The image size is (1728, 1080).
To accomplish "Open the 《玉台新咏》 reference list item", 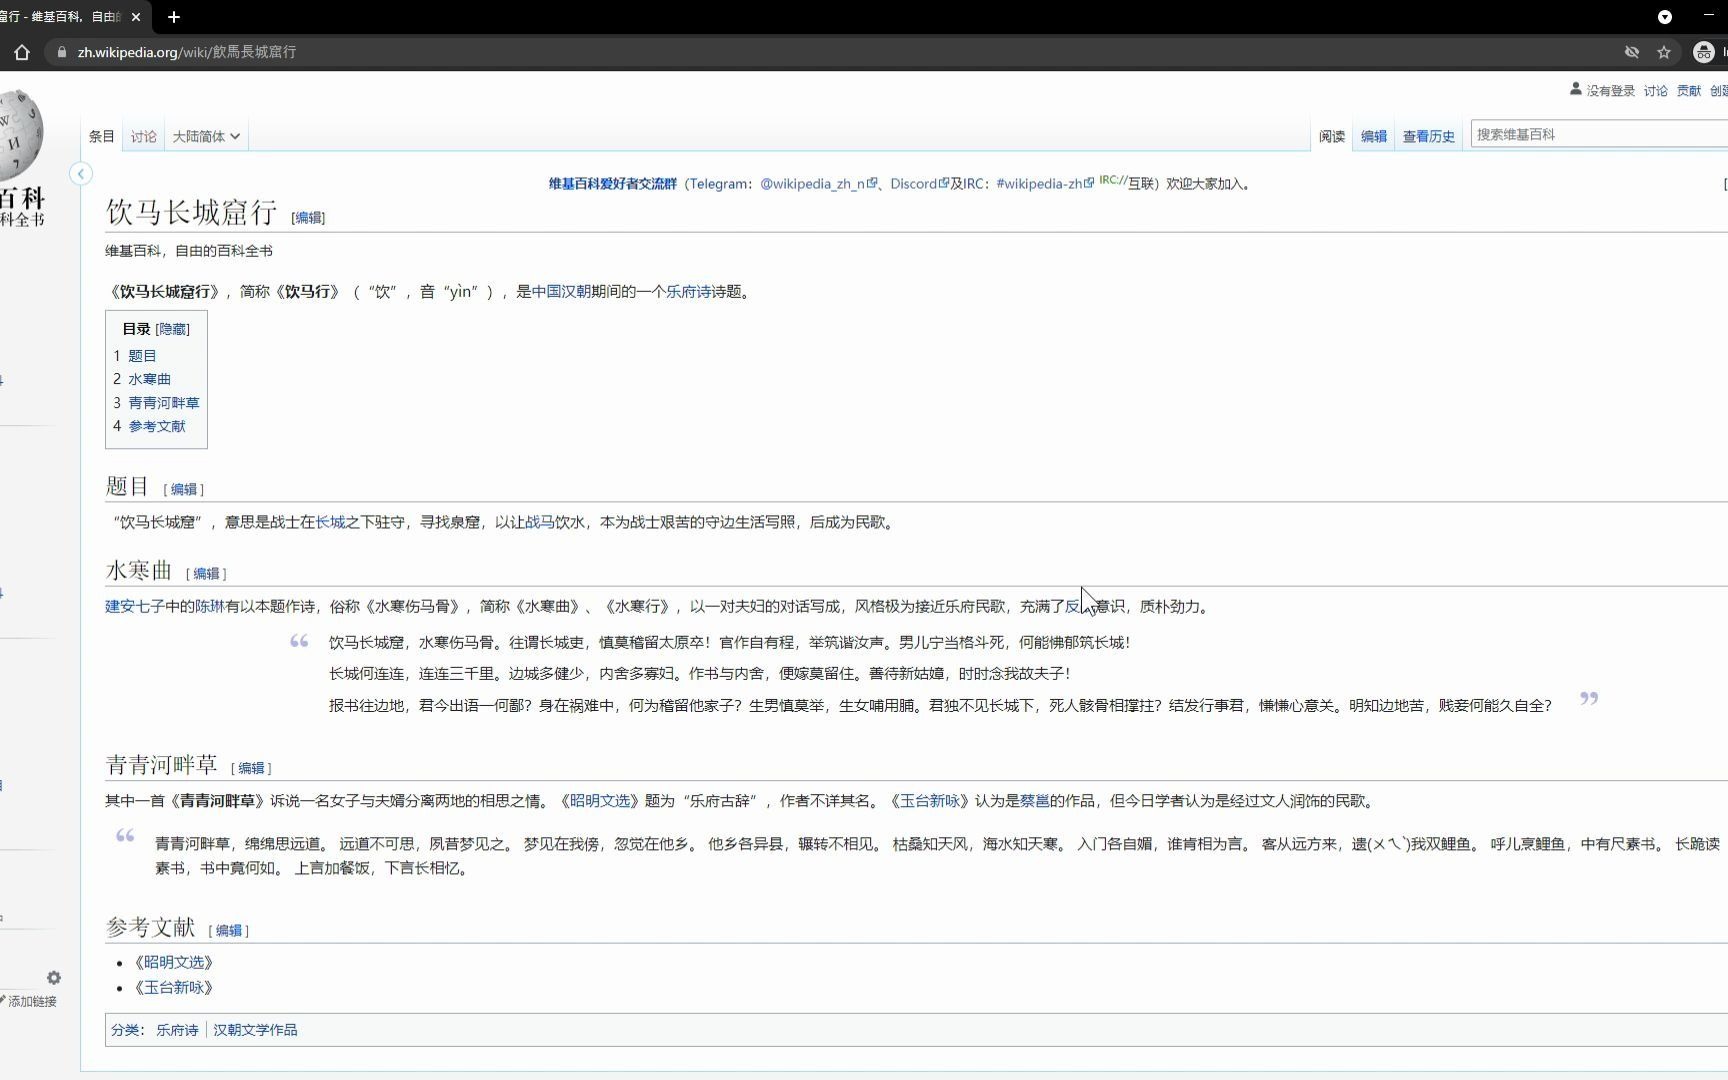I will tap(174, 987).
